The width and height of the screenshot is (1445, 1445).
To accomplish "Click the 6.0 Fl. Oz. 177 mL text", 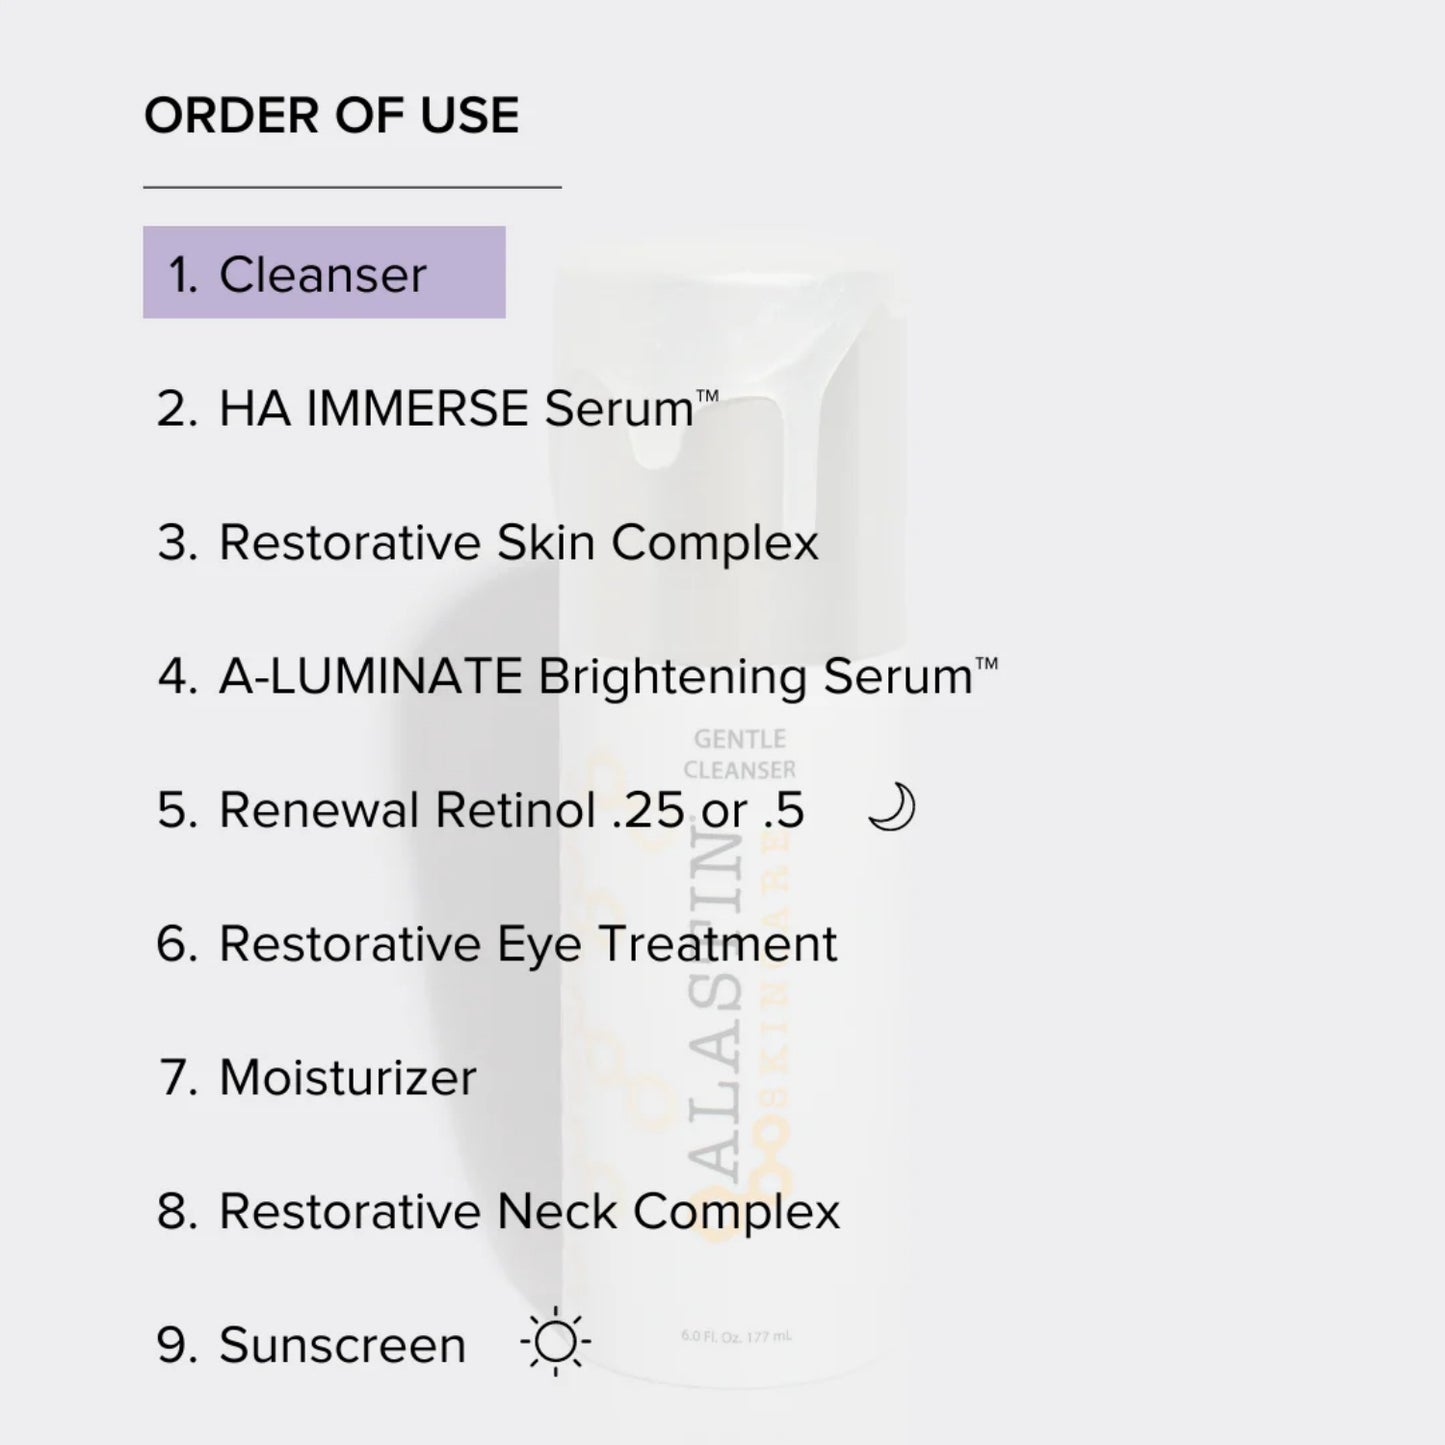I will [736, 1336].
